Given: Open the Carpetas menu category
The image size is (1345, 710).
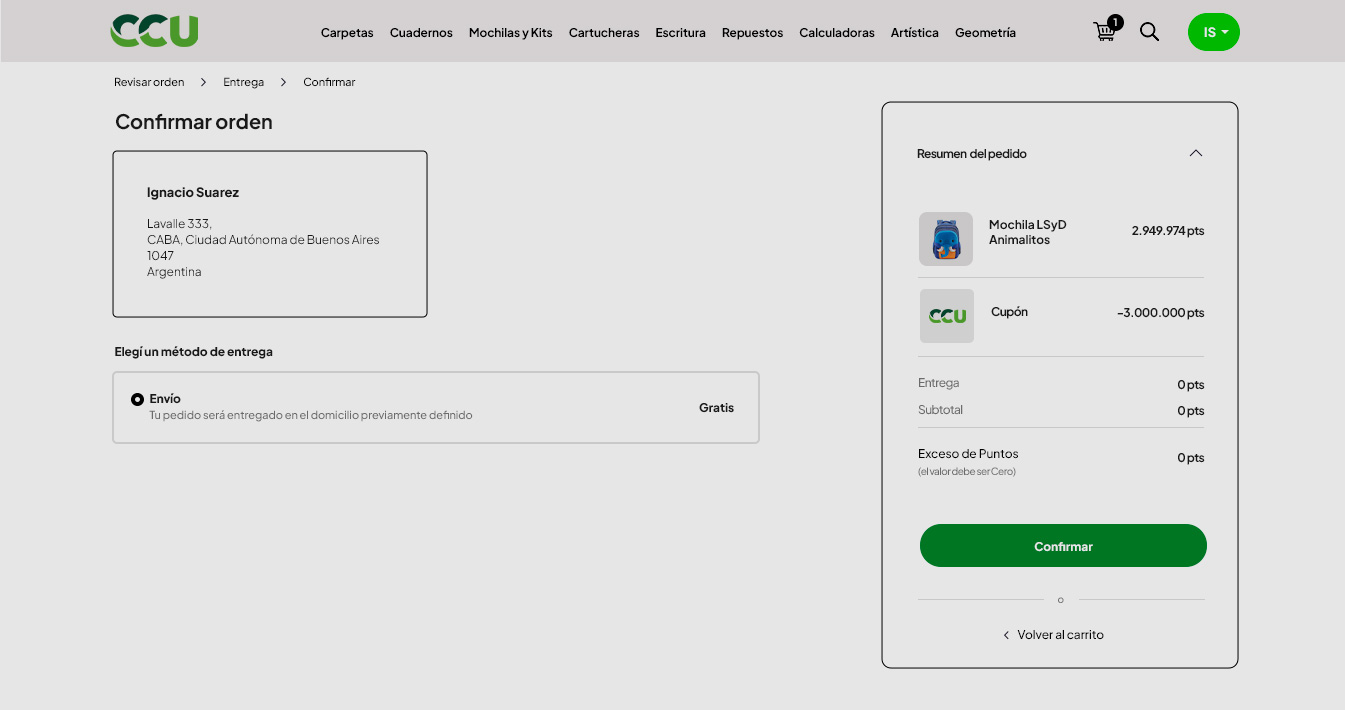Looking at the screenshot, I should [347, 33].
